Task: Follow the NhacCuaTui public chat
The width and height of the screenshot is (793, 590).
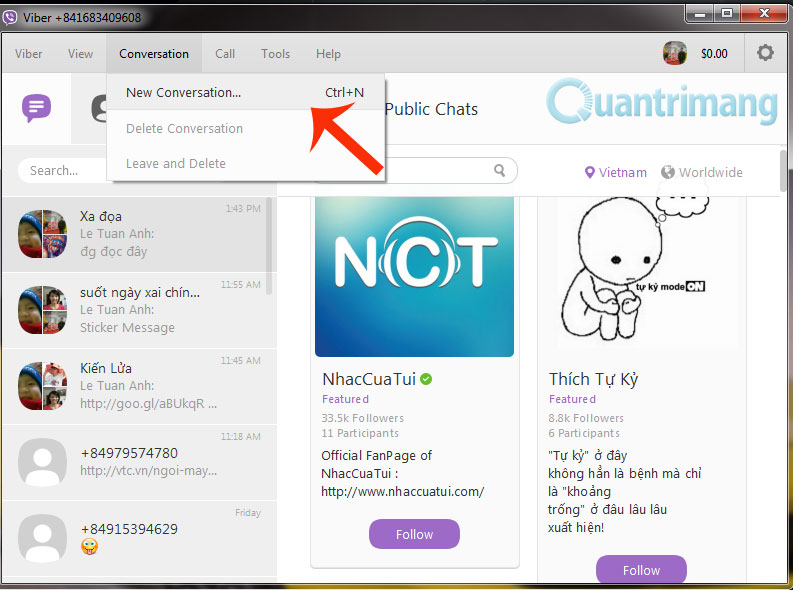Action: 414,534
